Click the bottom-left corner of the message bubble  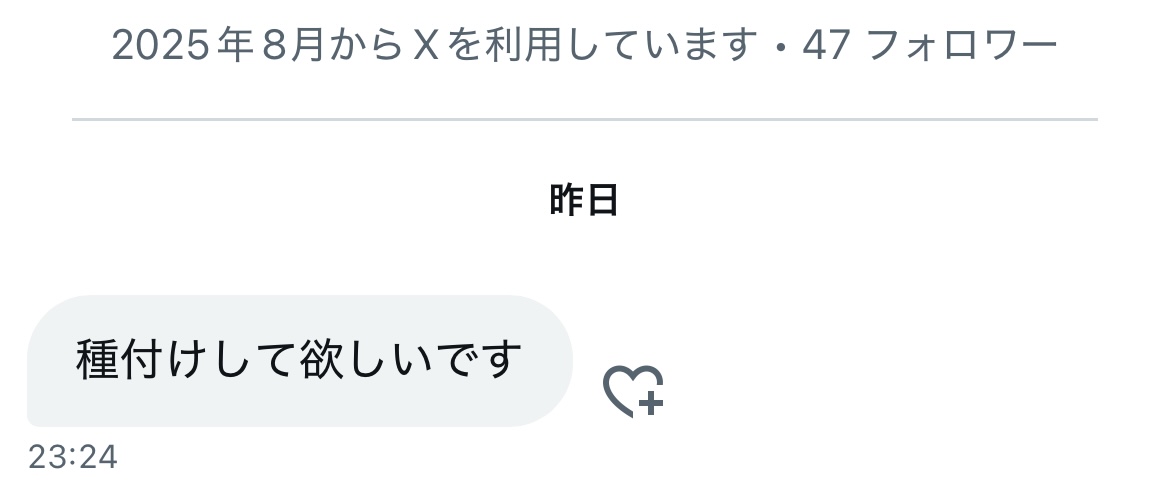coord(32,421)
